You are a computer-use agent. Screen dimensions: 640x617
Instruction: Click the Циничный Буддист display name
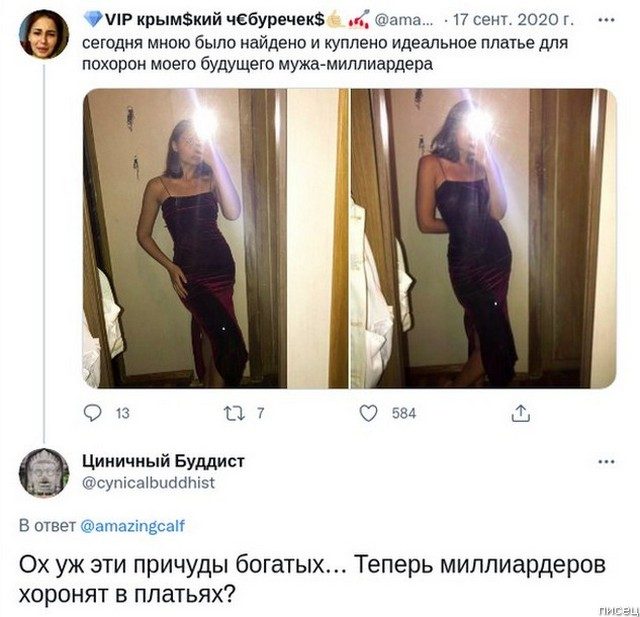pos(163,461)
